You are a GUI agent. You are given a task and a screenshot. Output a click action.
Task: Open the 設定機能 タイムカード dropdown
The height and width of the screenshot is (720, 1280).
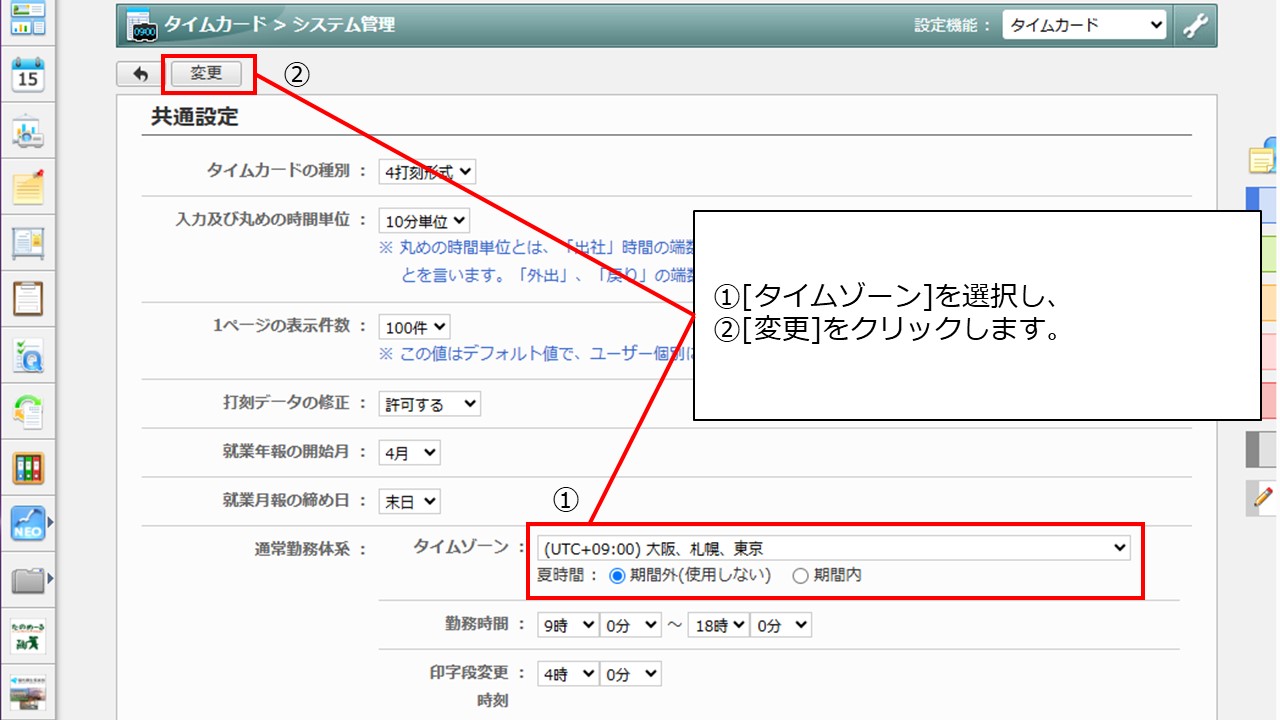(1084, 26)
